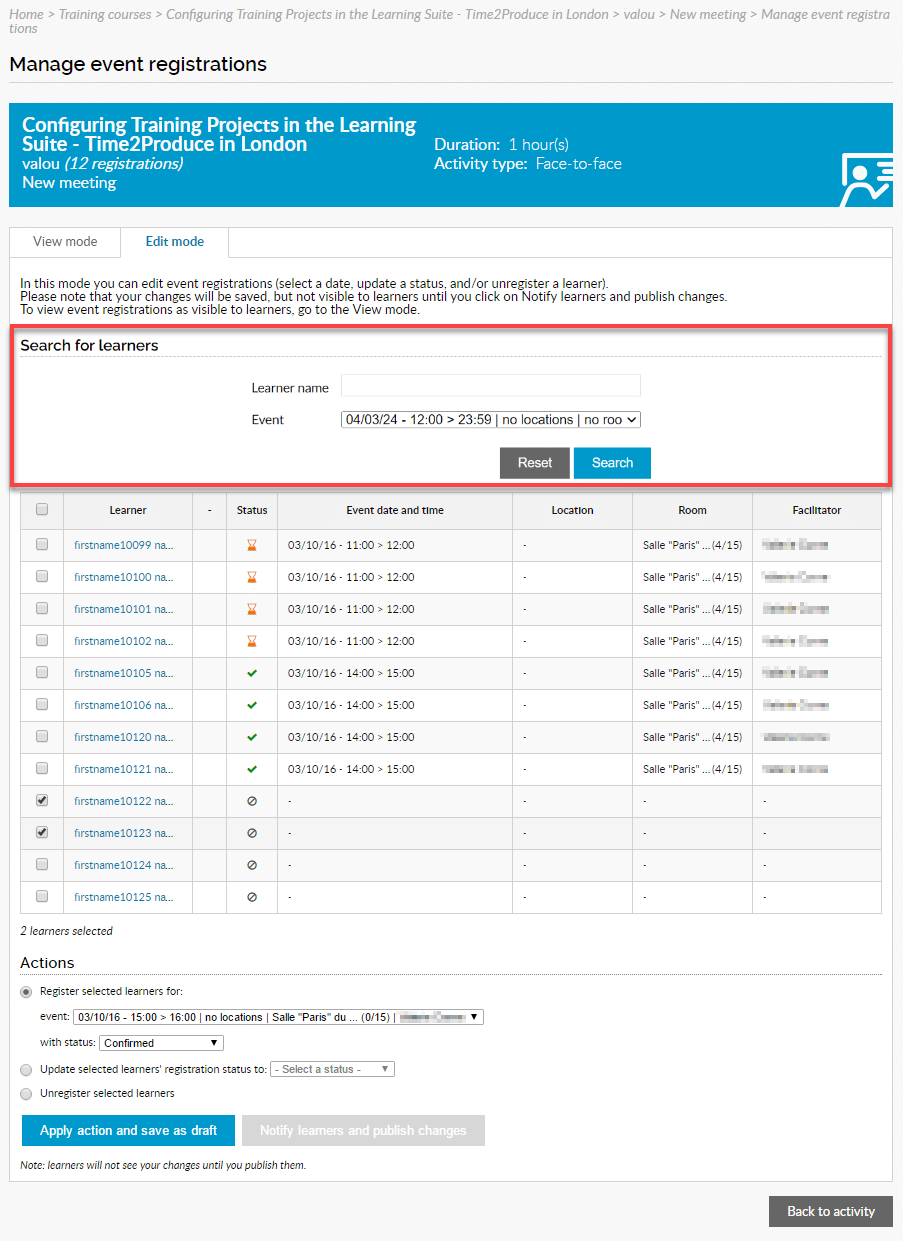
Task: Uncheck the box for firstname10122
Action: (42, 801)
